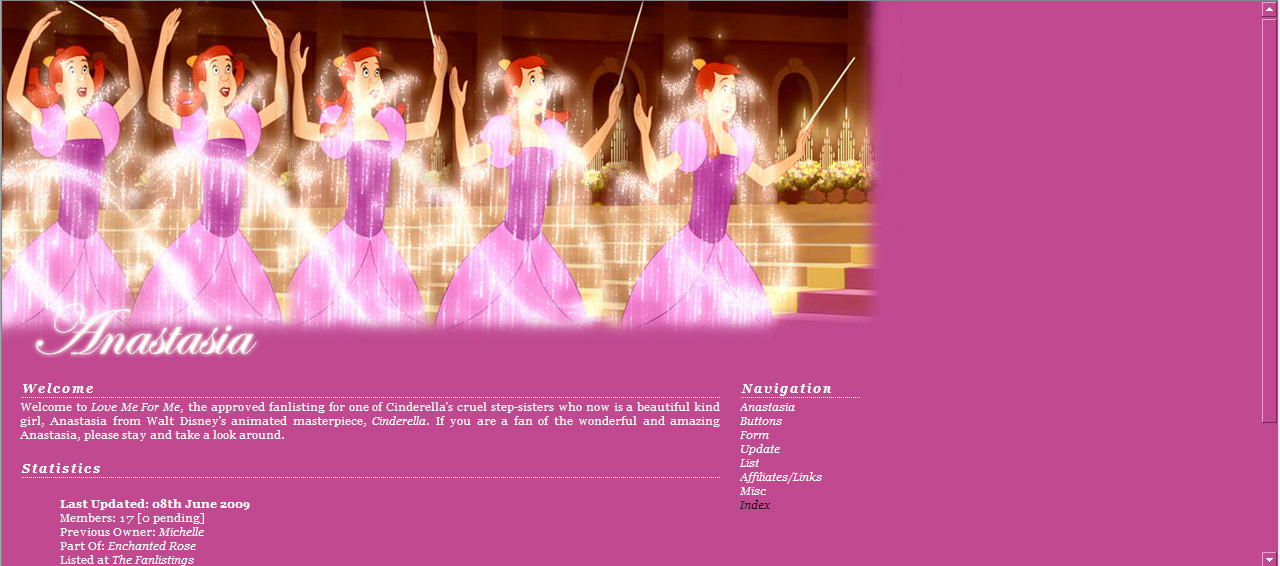
Task: Go to the Form page link
Action: coord(754,436)
